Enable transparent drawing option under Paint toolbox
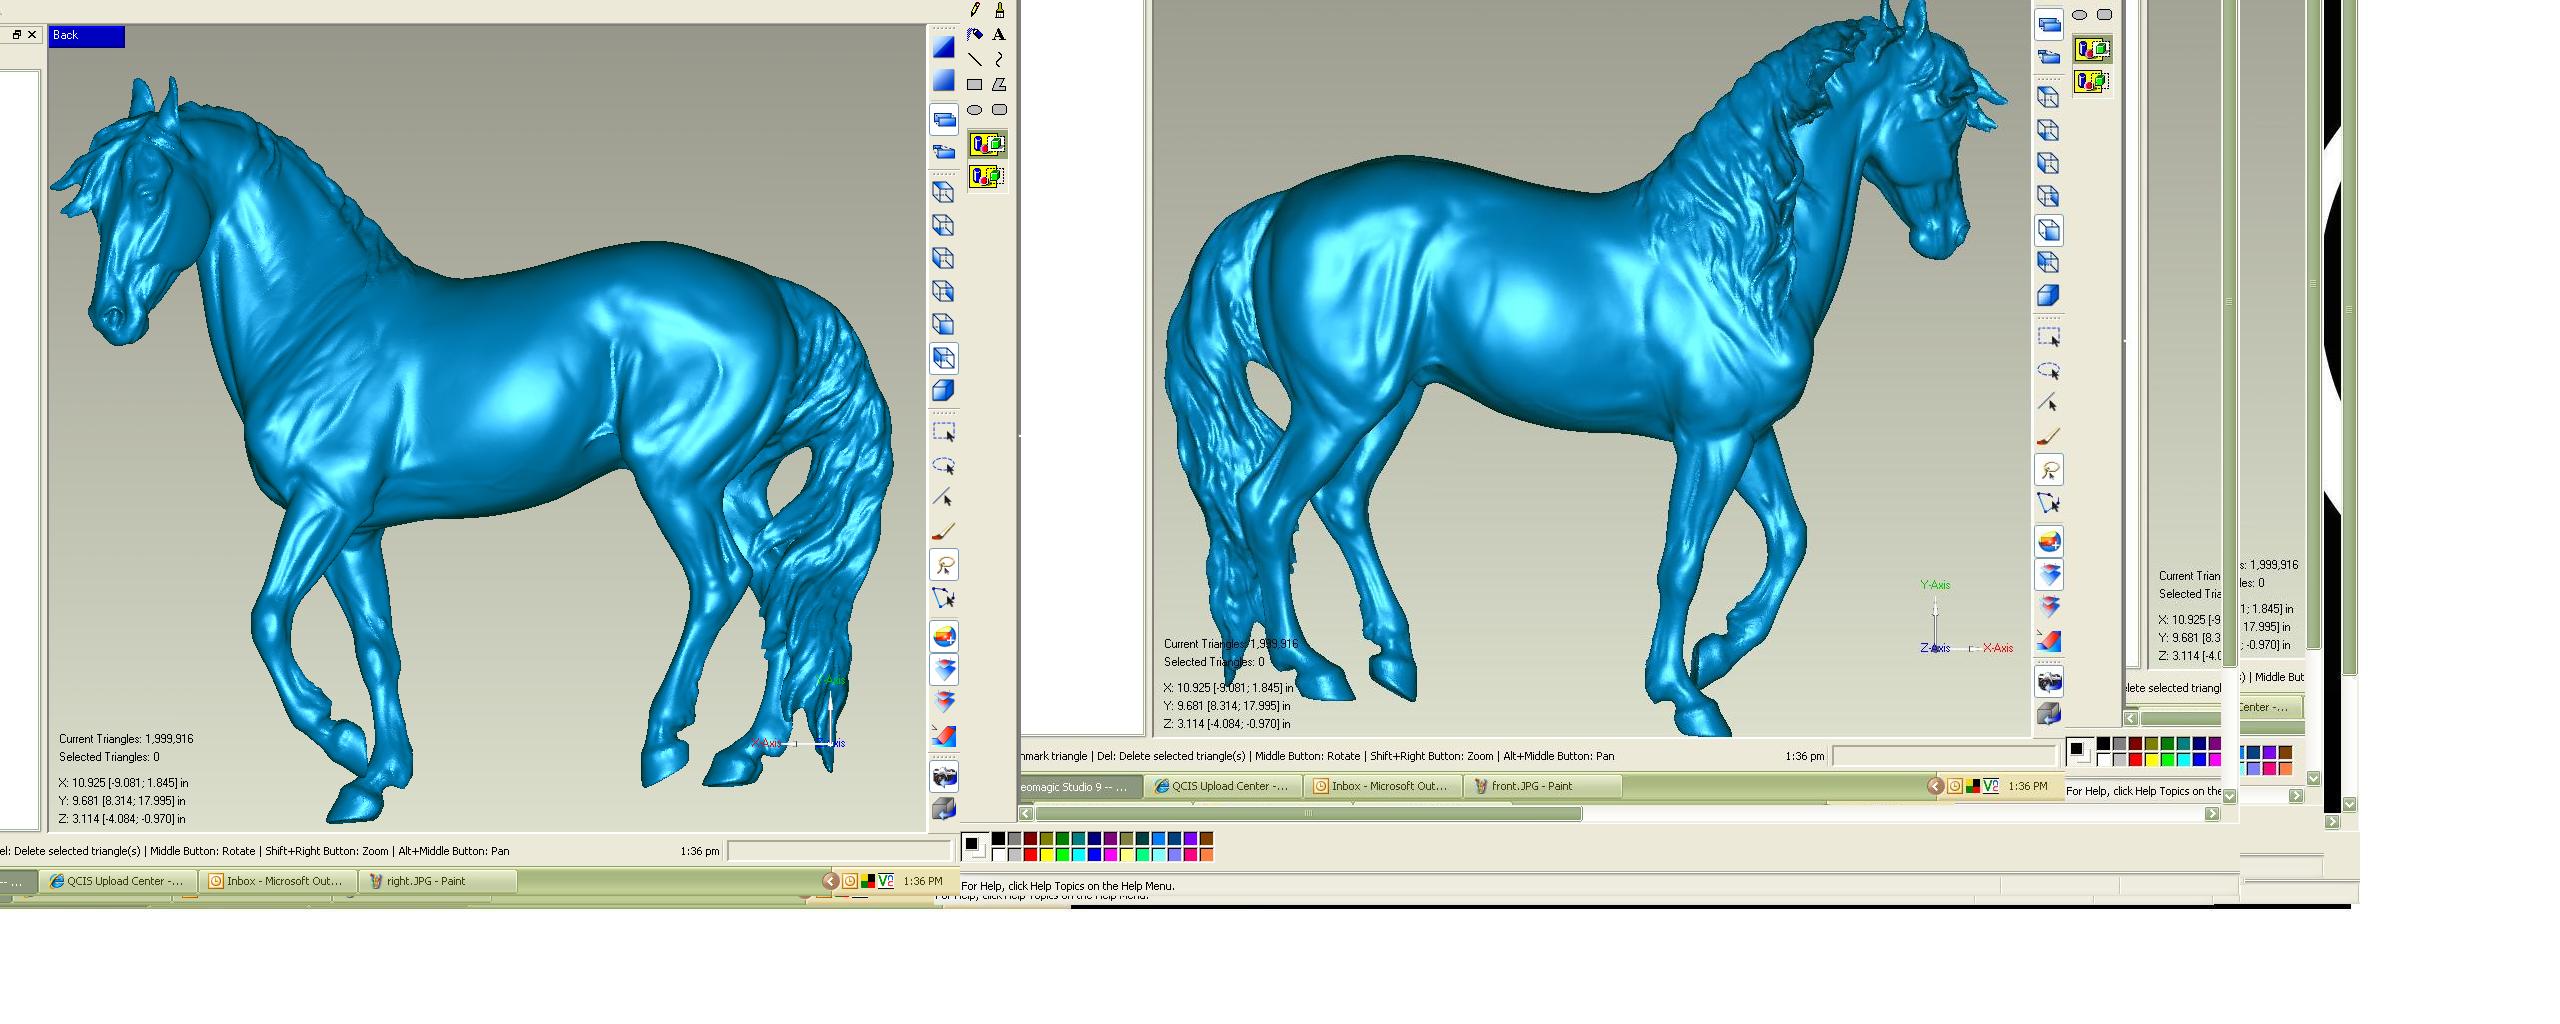The height and width of the screenshot is (1024, 2560). (987, 177)
